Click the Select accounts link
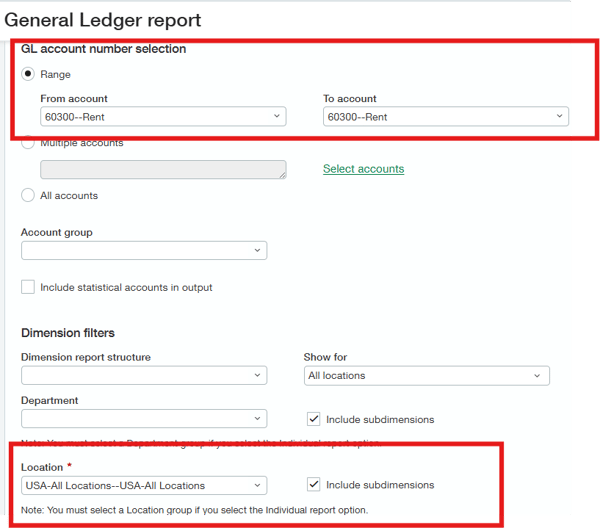This screenshot has height=528, width=600. pos(363,169)
